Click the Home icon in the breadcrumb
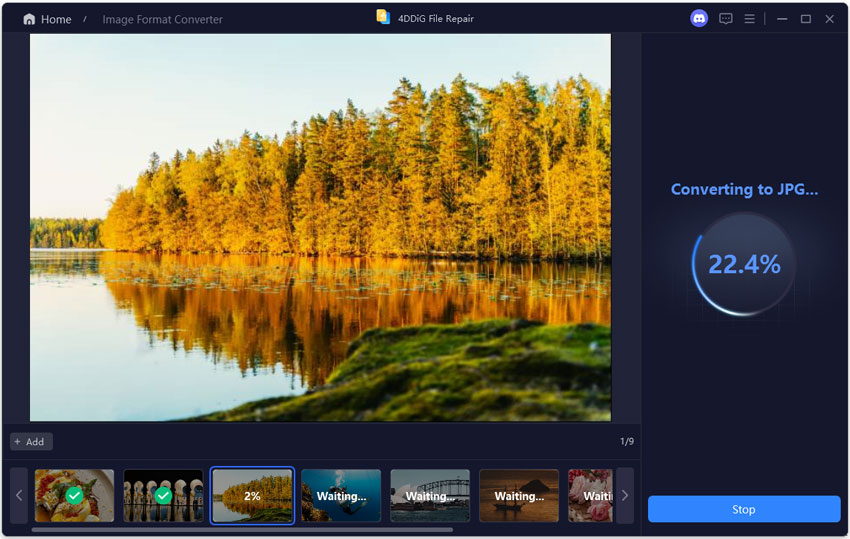 pos(29,20)
